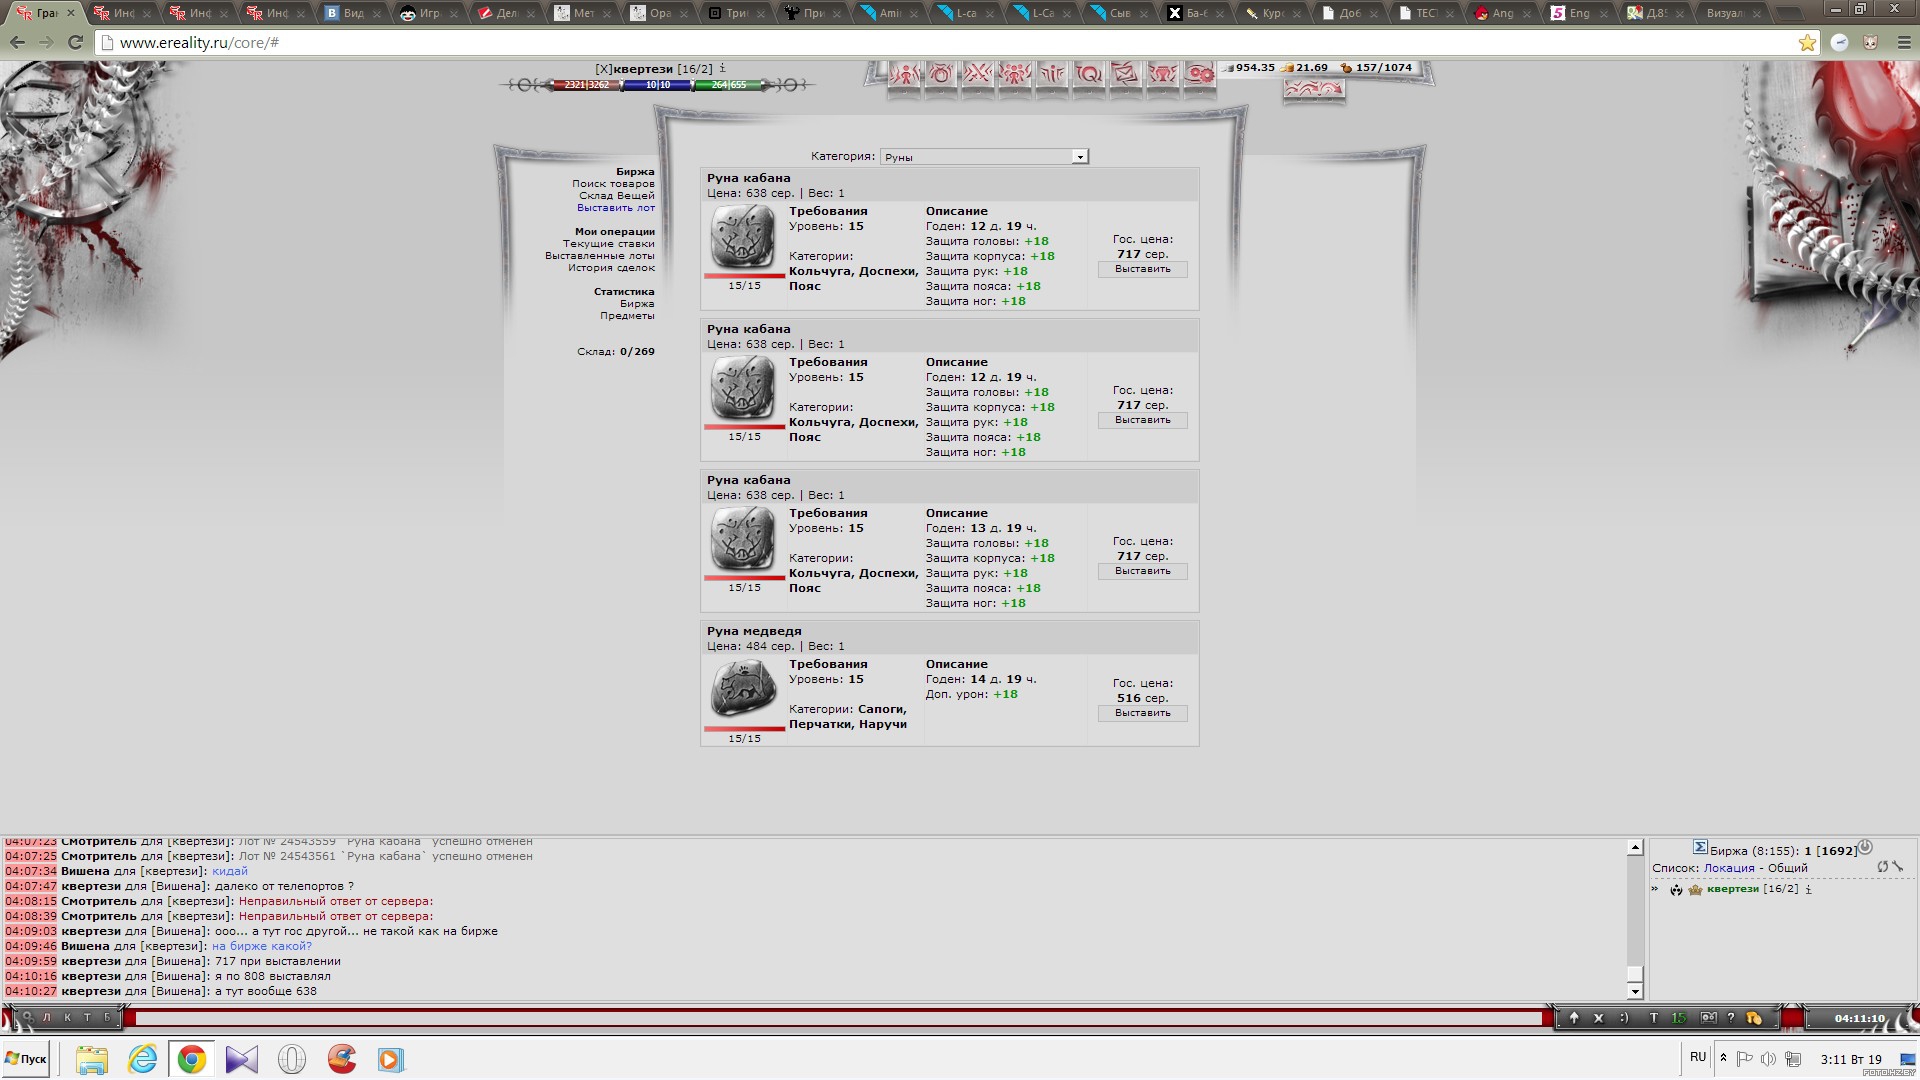Click the Sigma icon next to Биржа location
Screen dimensions: 1920x1080
click(1700, 848)
